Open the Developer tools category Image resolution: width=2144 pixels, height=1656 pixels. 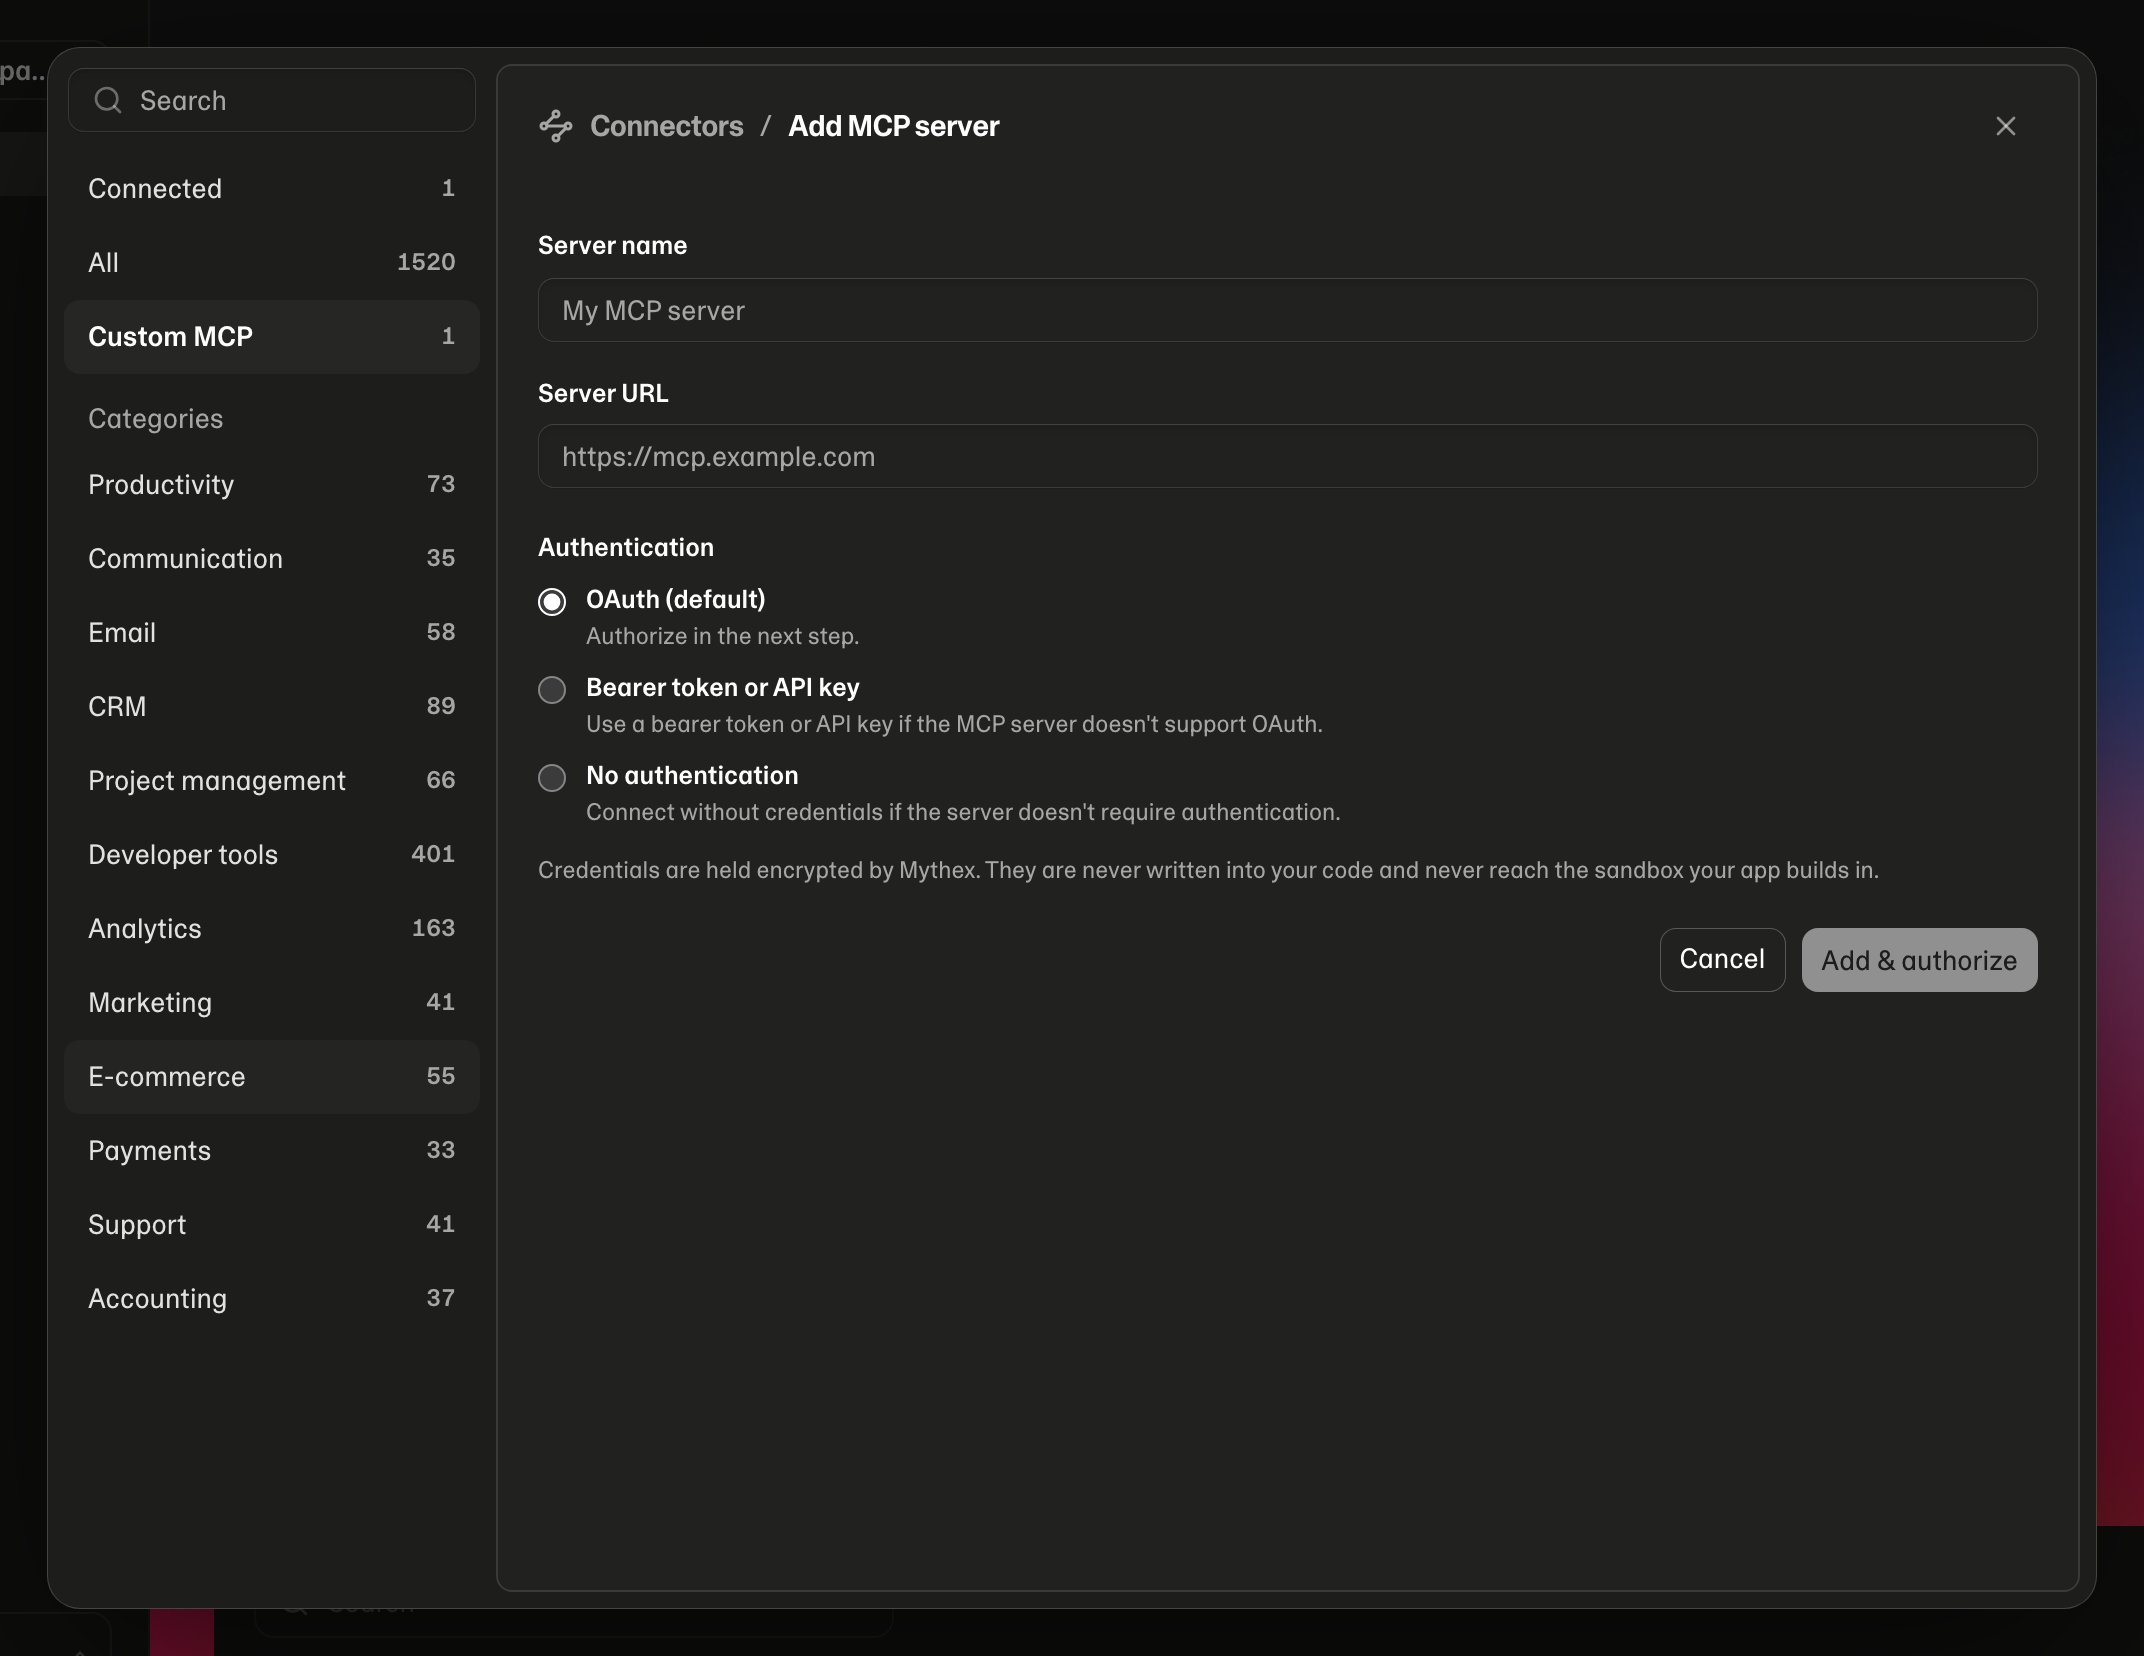coord(271,854)
